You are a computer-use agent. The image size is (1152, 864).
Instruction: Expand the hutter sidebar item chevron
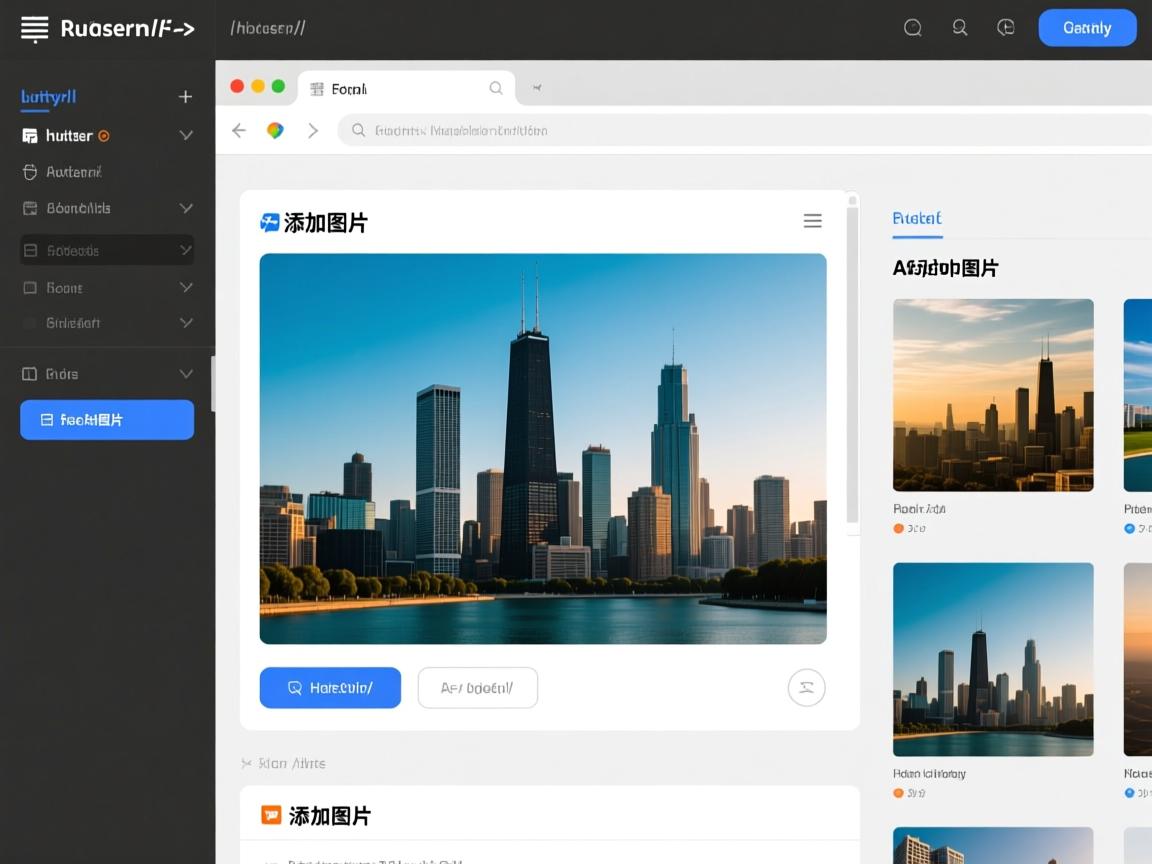point(185,135)
